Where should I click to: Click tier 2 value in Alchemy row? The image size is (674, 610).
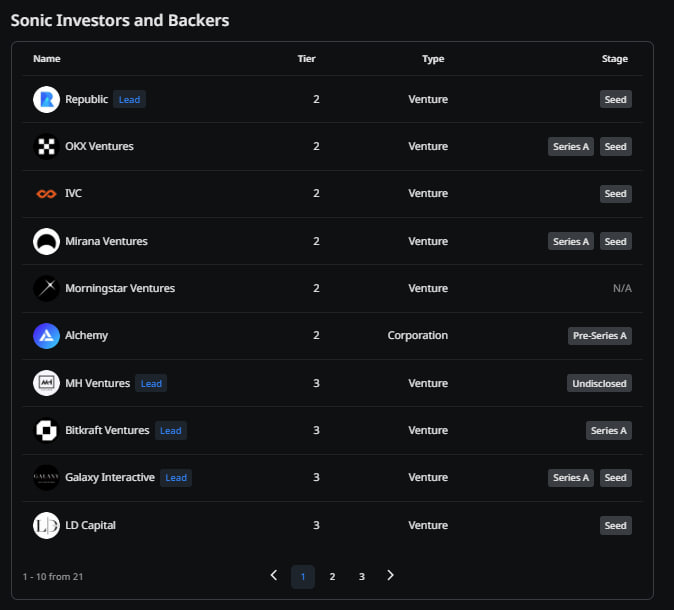coord(316,335)
